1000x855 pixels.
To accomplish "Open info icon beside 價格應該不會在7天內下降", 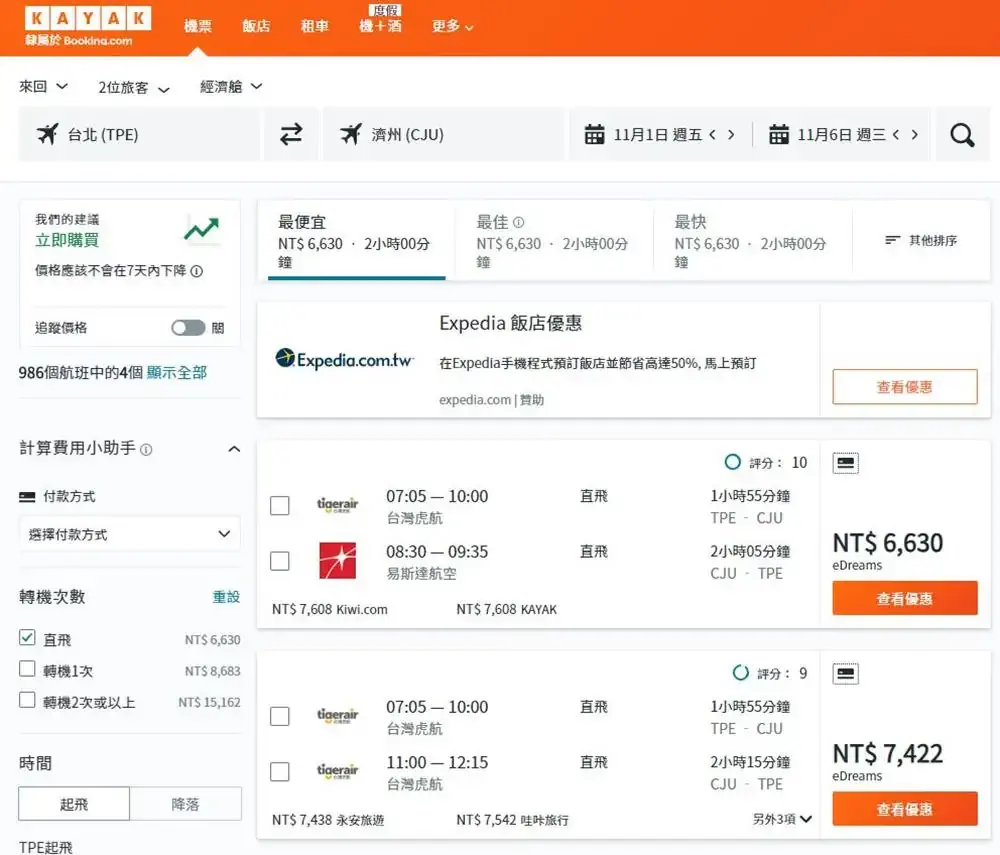I will click(x=197, y=271).
